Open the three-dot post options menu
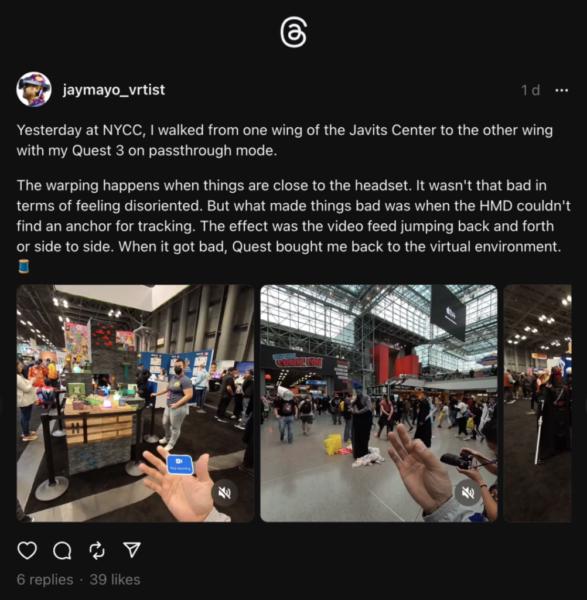Image resolution: width=587 pixels, height=600 pixels. [x=561, y=90]
